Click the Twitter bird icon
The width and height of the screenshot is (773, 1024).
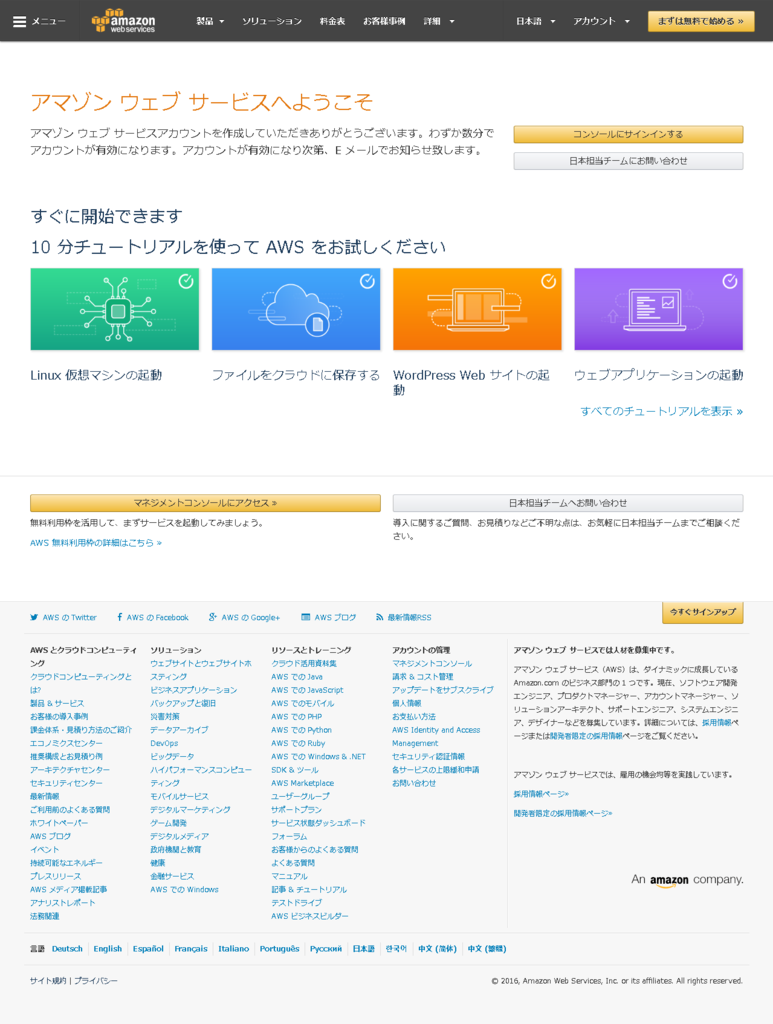34,617
